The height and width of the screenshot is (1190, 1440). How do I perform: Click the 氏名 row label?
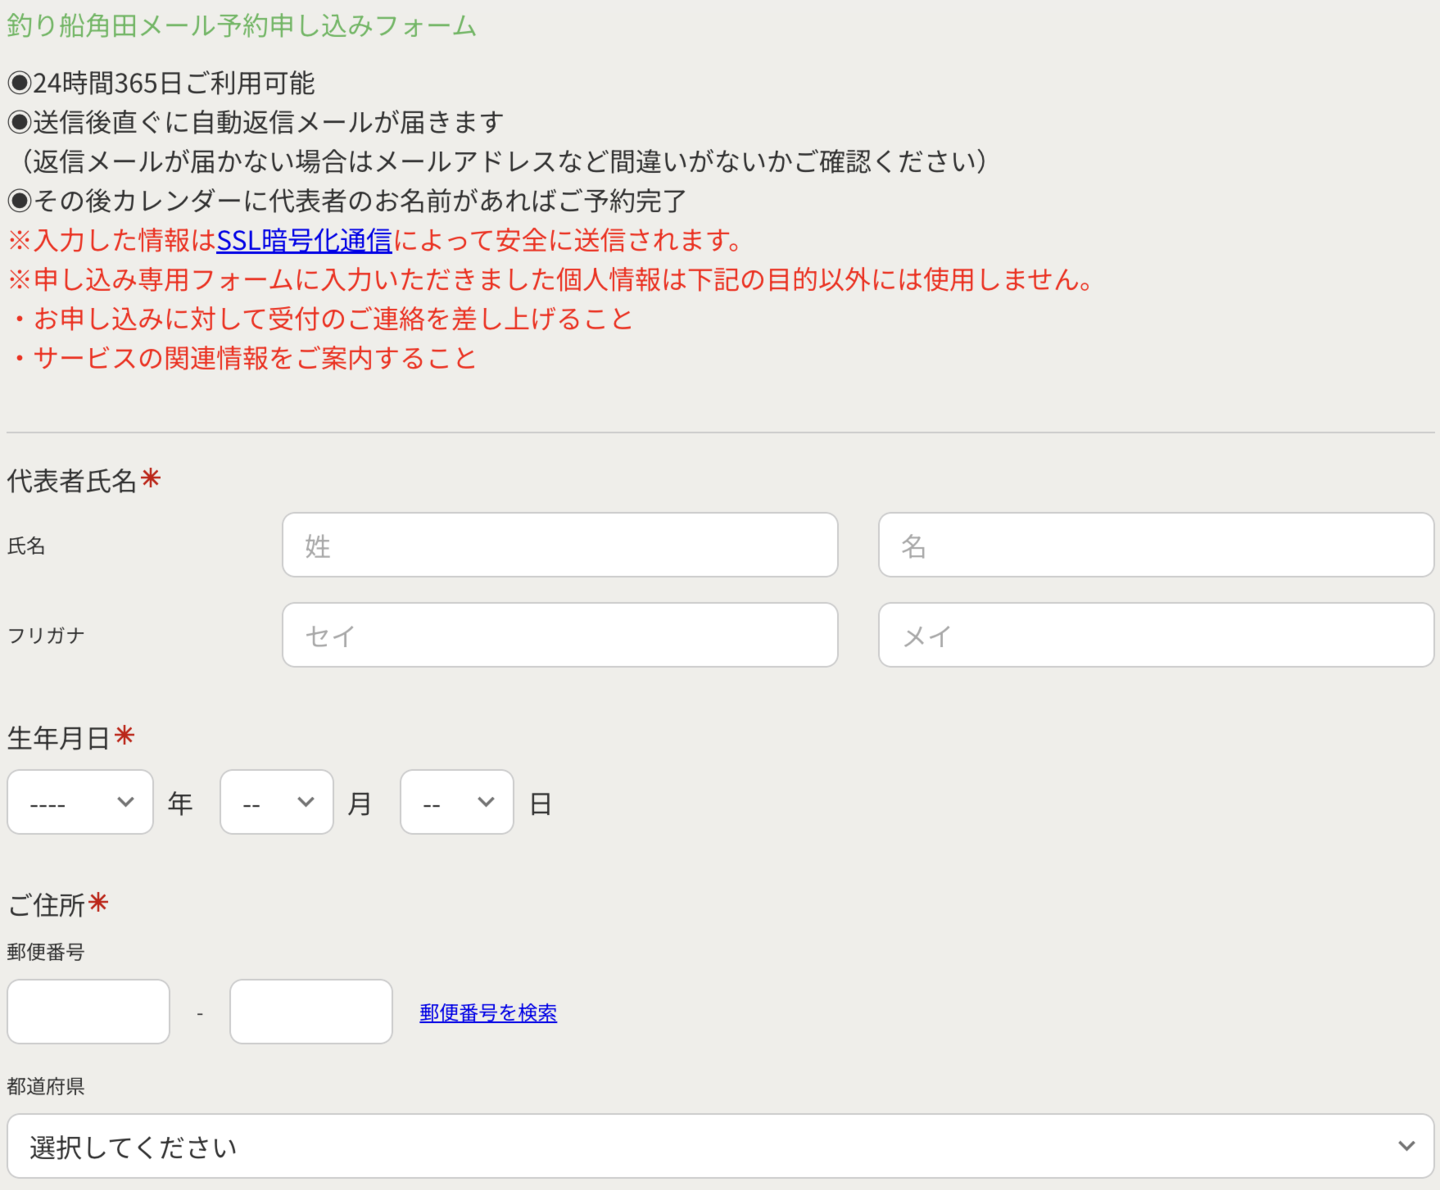(26, 546)
